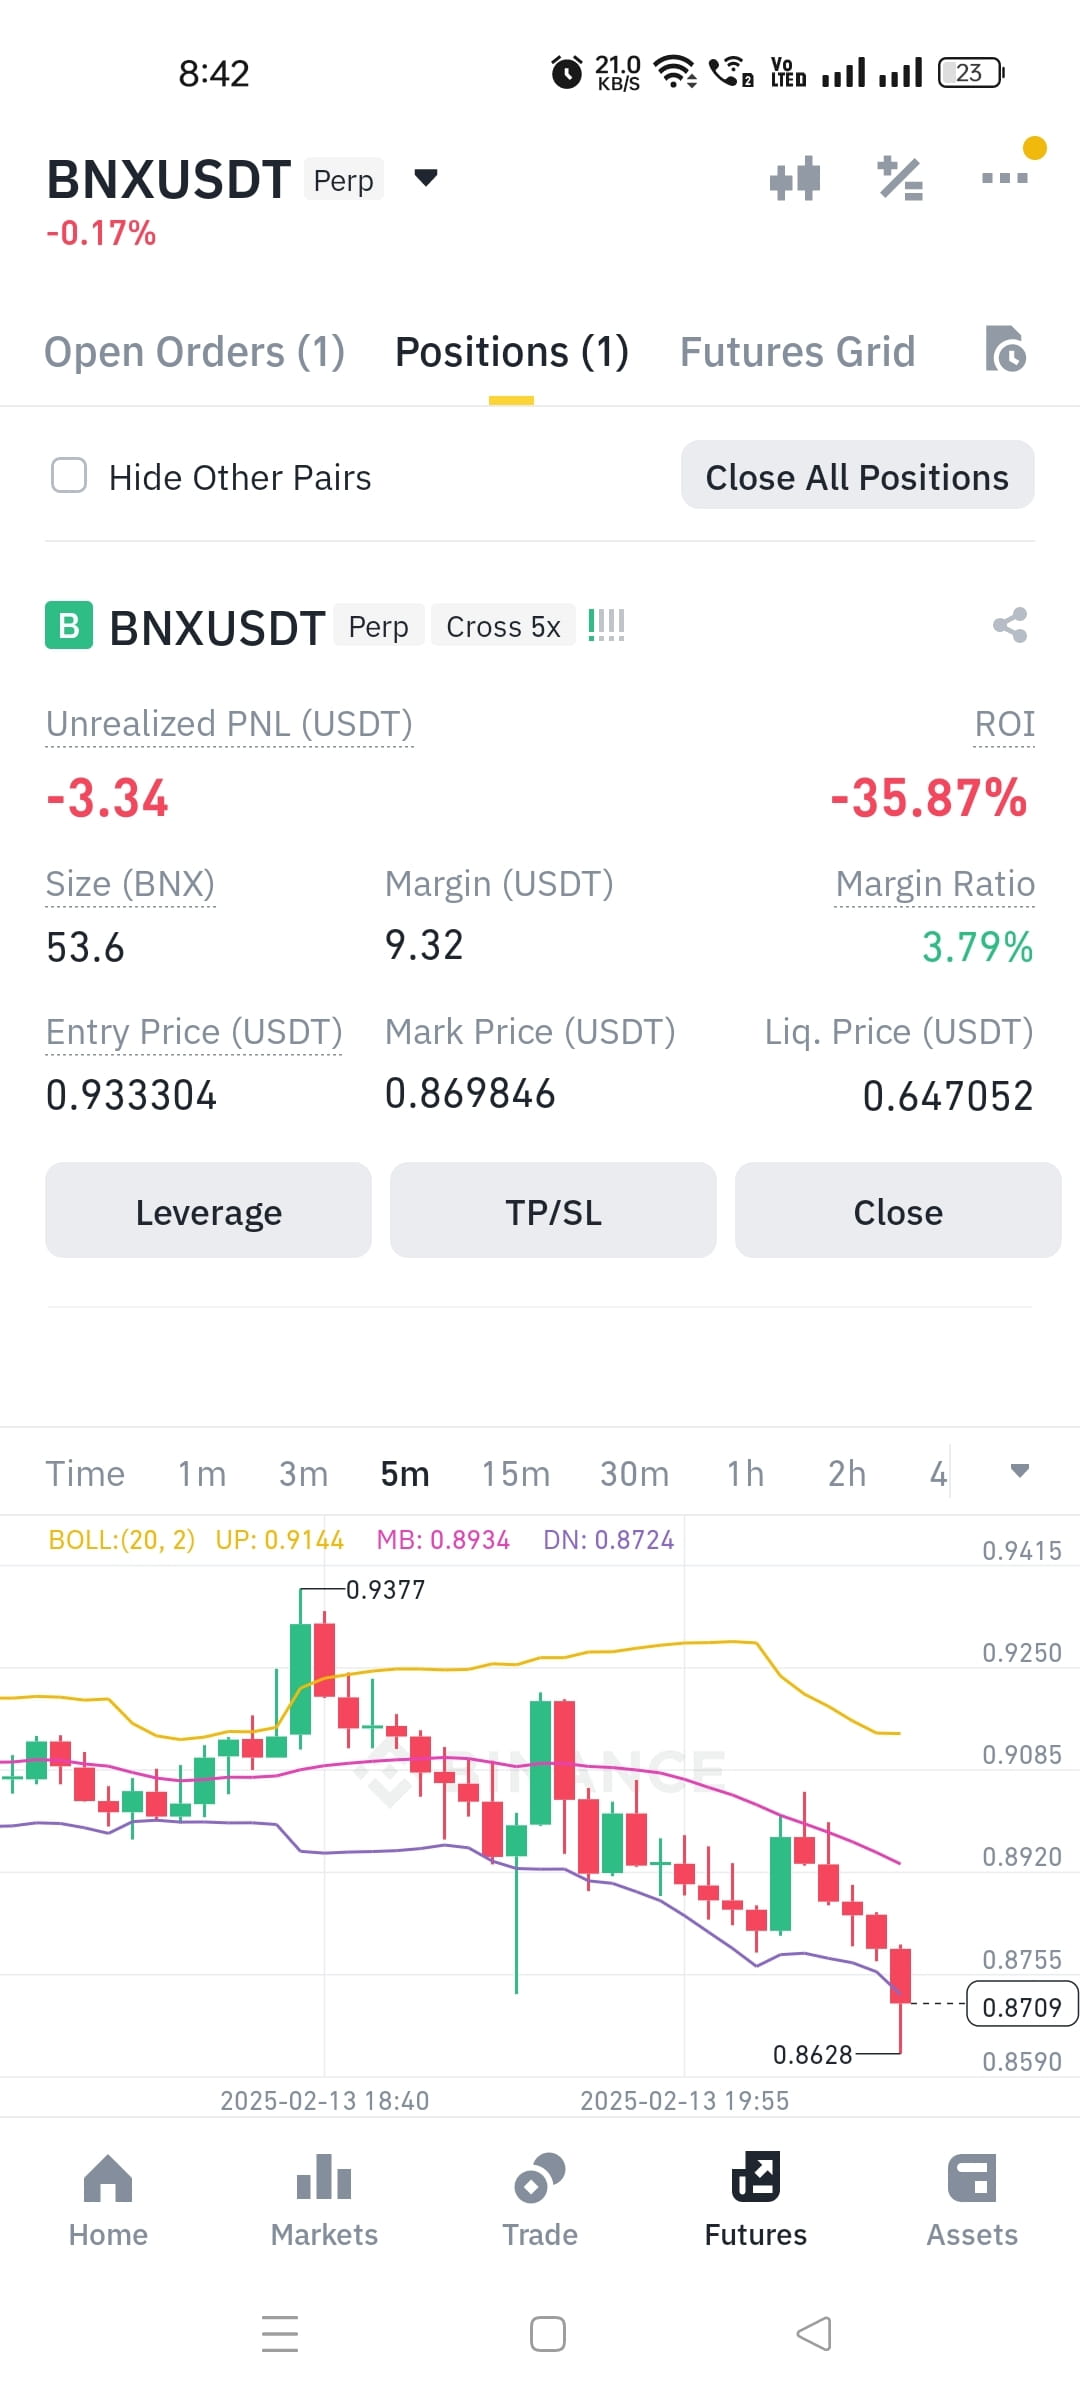
Task: Share the BNXUSDT position
Action: coord(1010,625)
